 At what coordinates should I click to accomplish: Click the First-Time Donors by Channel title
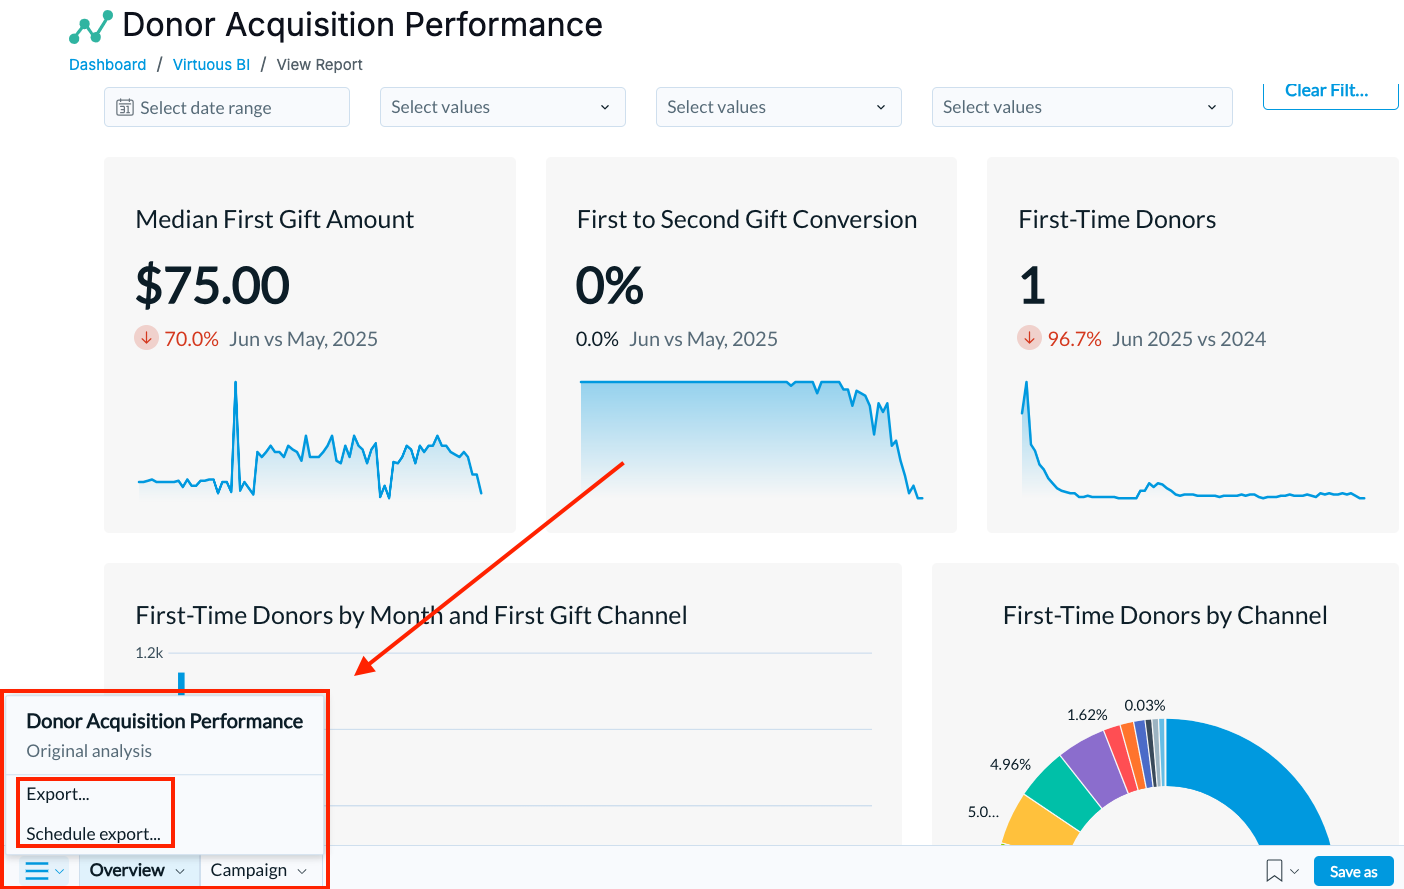coord(1165,615)
